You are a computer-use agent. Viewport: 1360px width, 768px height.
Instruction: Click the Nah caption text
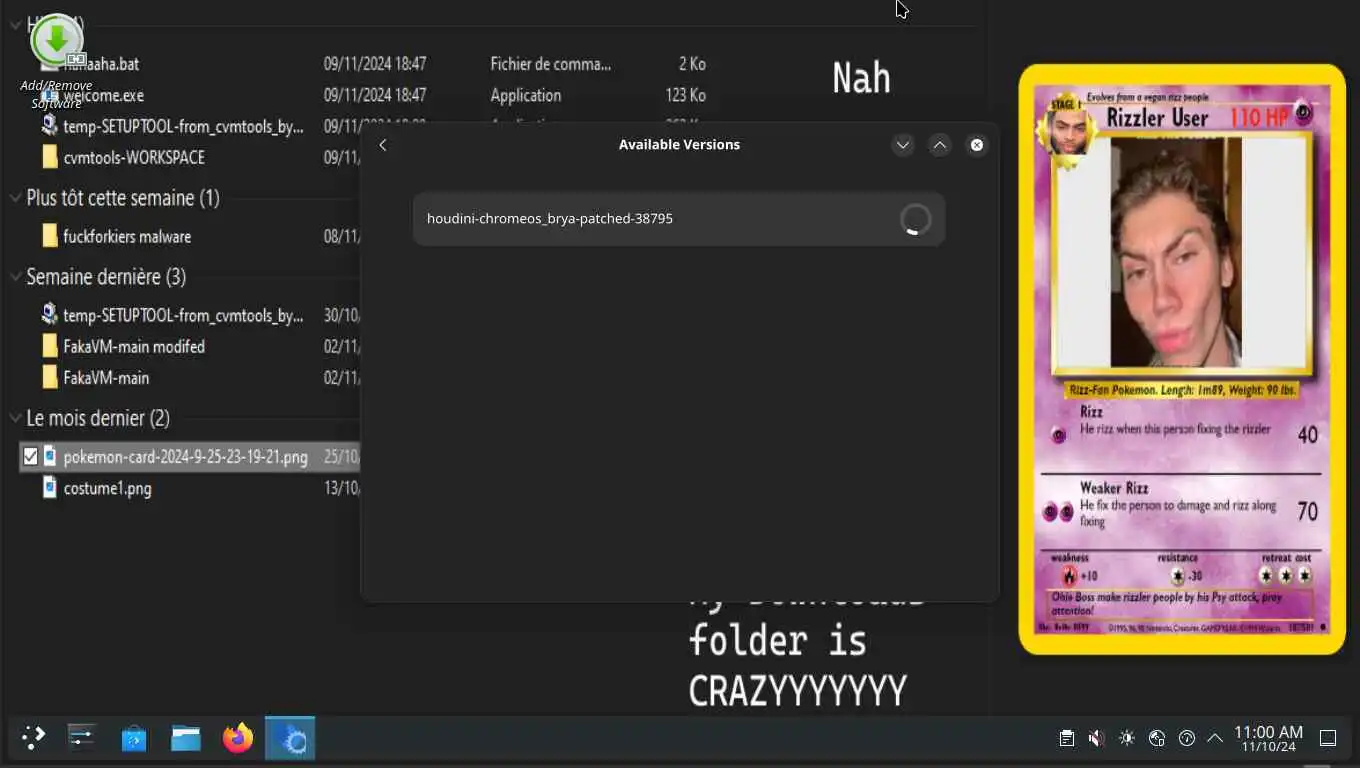pos(861,79)
